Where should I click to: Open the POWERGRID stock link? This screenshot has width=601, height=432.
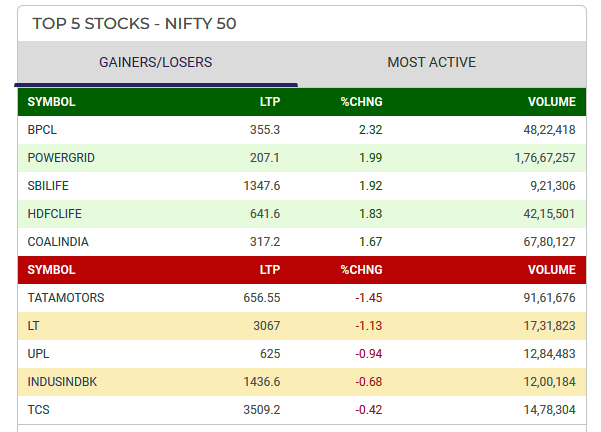pyautogui.click(x=61, y=158)
